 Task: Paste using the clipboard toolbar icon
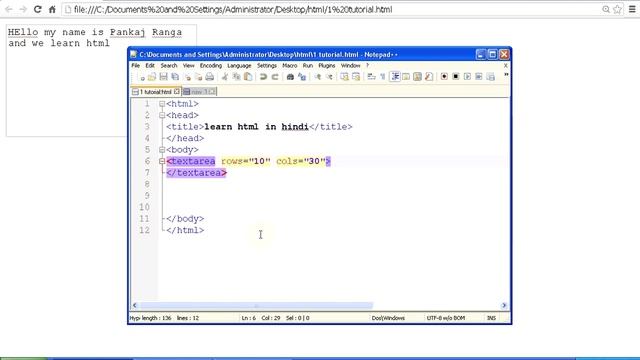(x=248, y=76)
